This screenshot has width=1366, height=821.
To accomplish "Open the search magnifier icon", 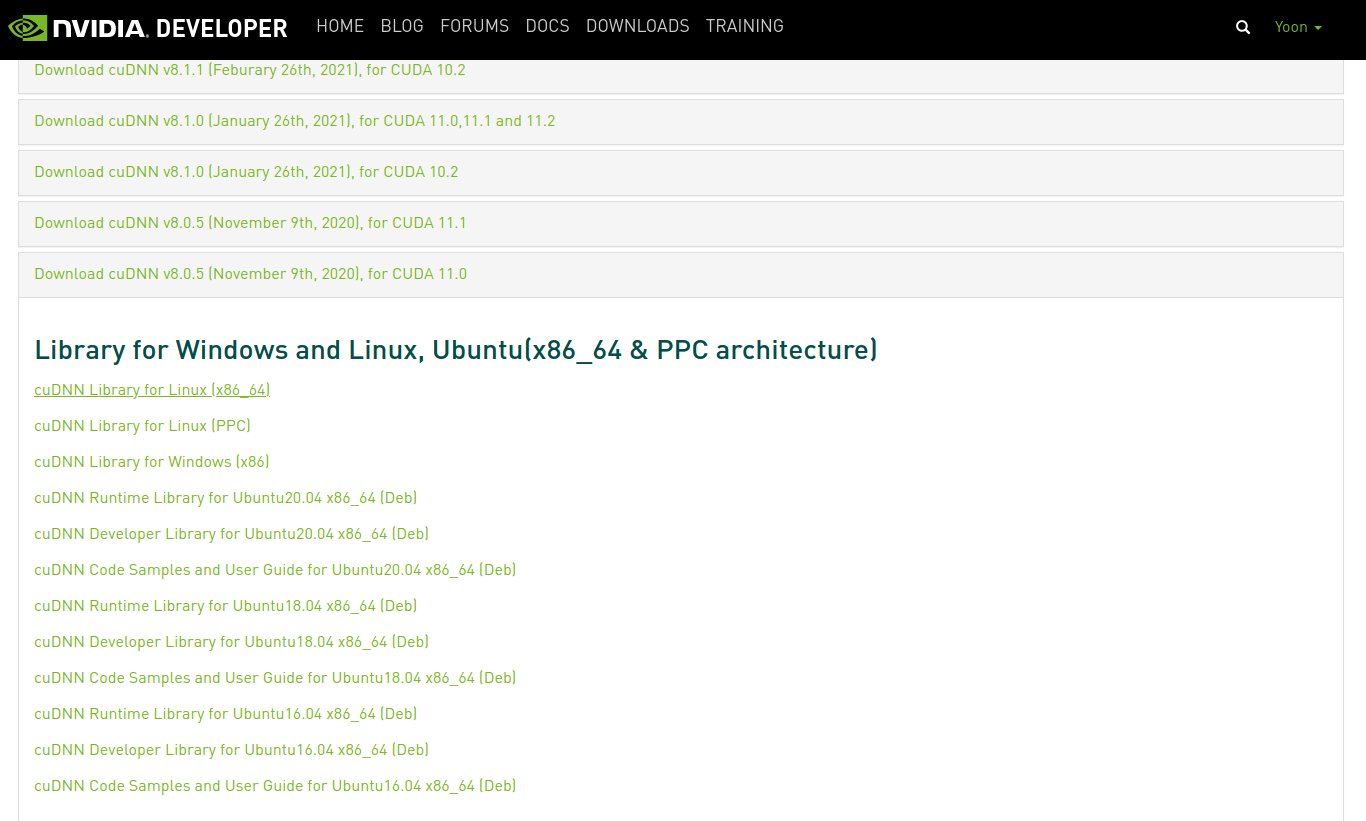I will 1243,27.
